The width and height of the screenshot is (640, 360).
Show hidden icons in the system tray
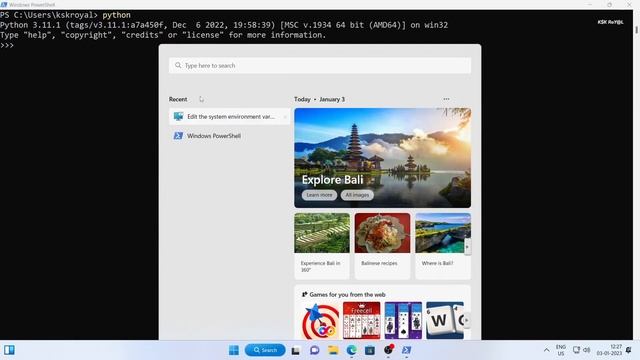coord(547,350)
